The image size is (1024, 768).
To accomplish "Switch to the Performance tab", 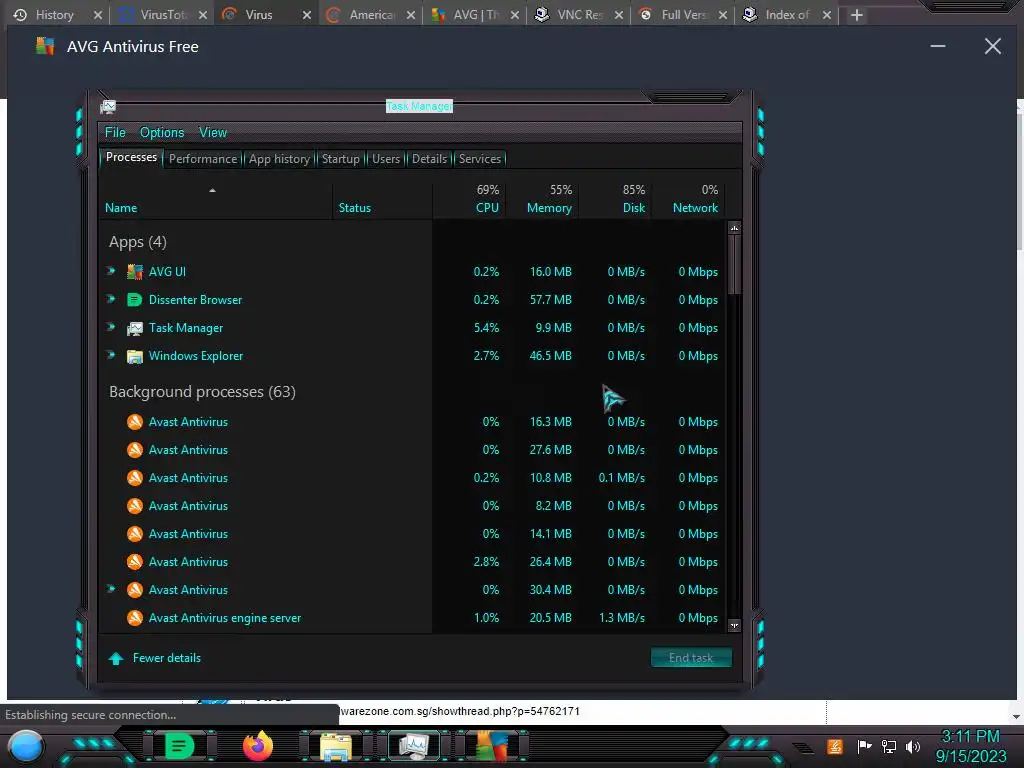I will [x=203, y=159].
